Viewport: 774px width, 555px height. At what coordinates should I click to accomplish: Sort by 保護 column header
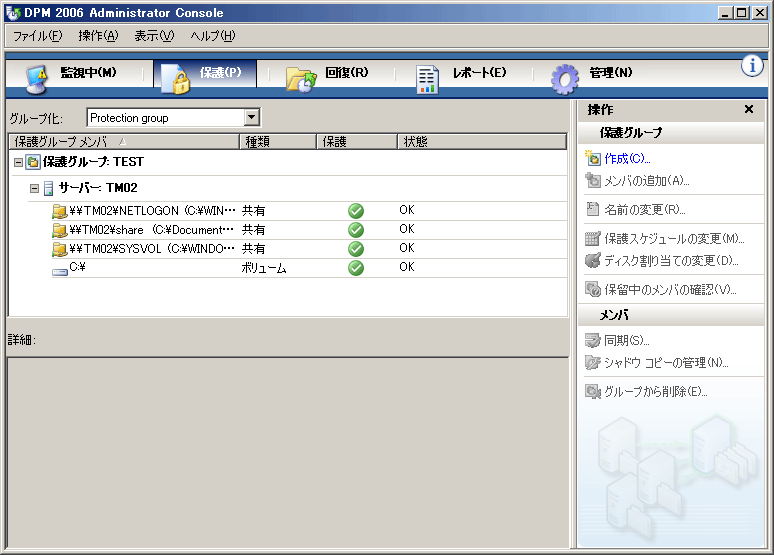click(357, 142)
